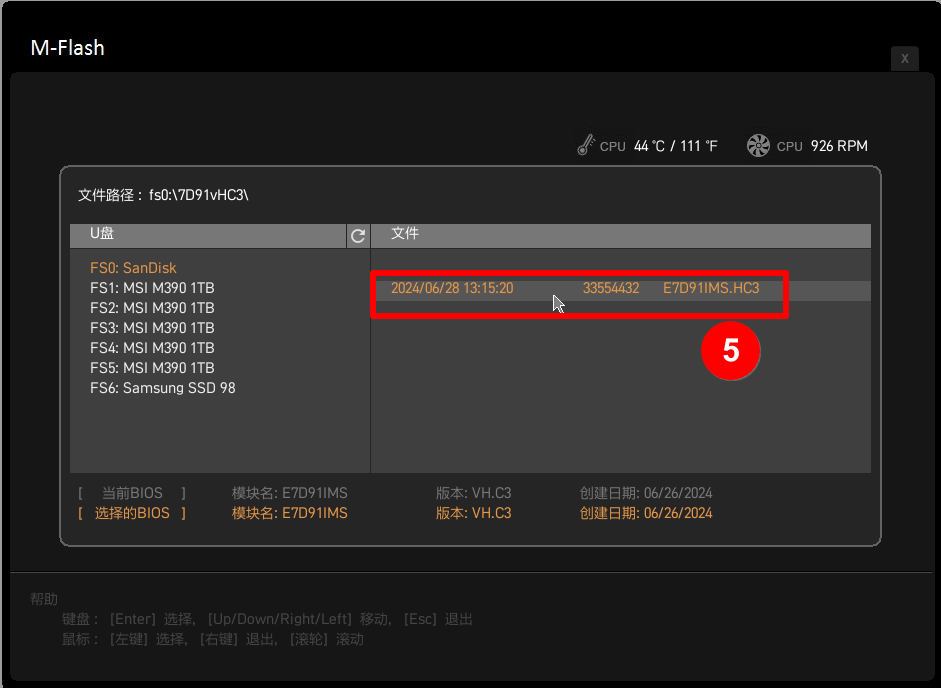Open FS4: MSI M390 1TB drive
Viewport: 941px width, 688px height.
(x=152, y=348)
